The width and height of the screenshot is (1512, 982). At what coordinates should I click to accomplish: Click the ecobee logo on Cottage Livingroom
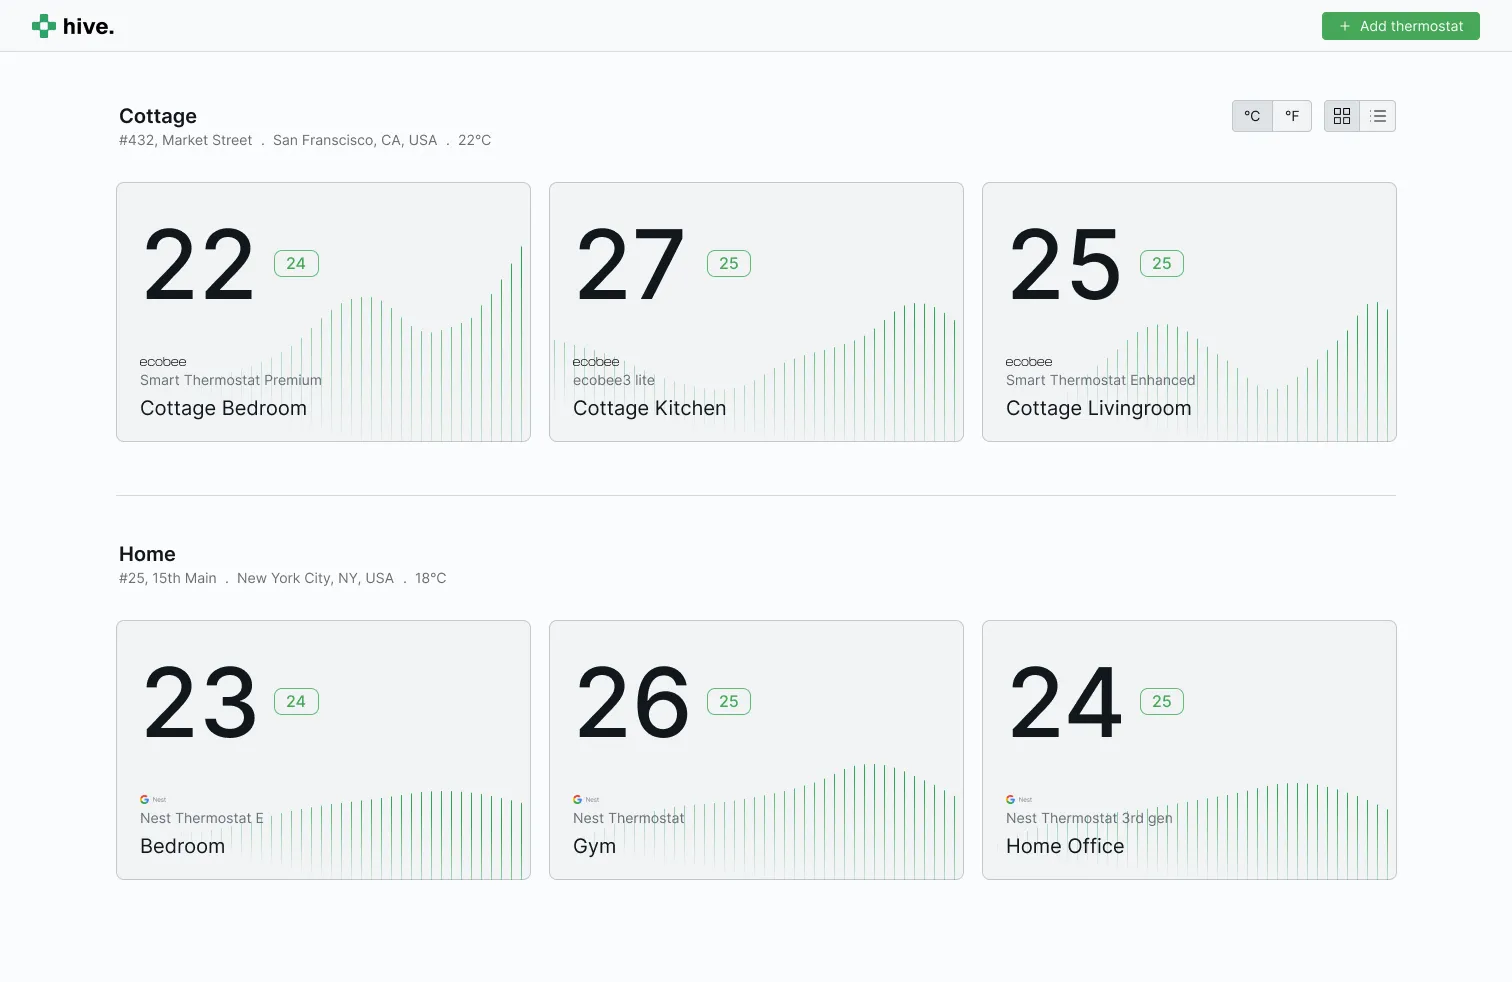pyautogui.click(x=1029, y=362)
